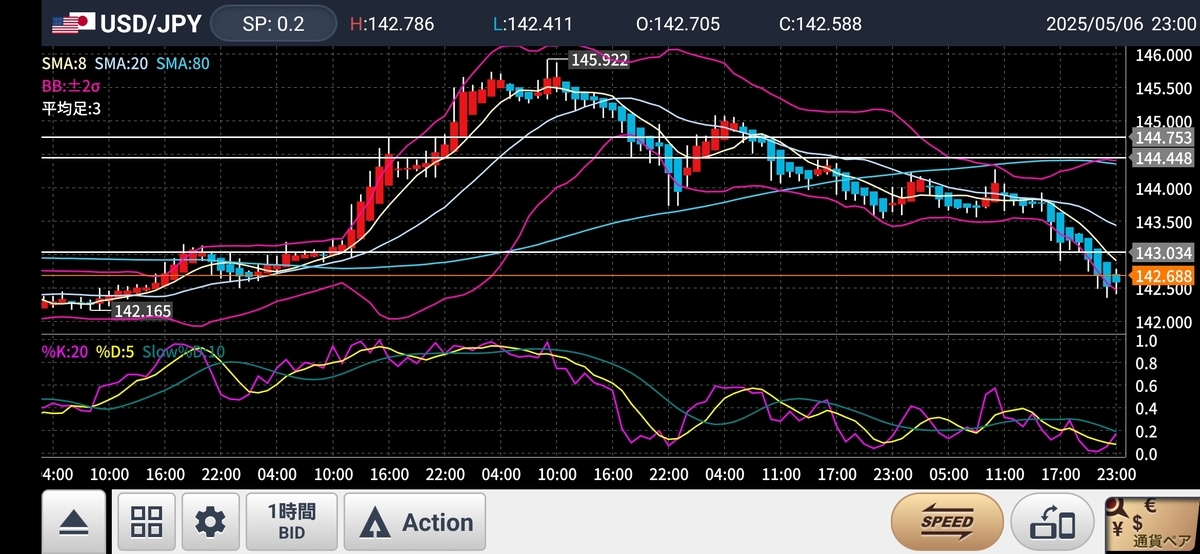Tap the 16:00 label under the 144.4 rally
The height and width of the screenshot is (554, 1200).
point(387,474)
